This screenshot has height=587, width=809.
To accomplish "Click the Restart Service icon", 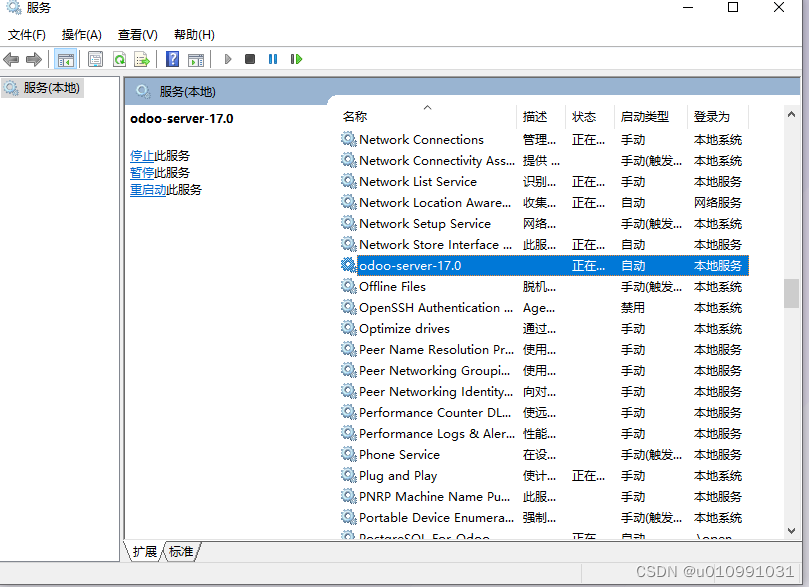I will [296, 59].
